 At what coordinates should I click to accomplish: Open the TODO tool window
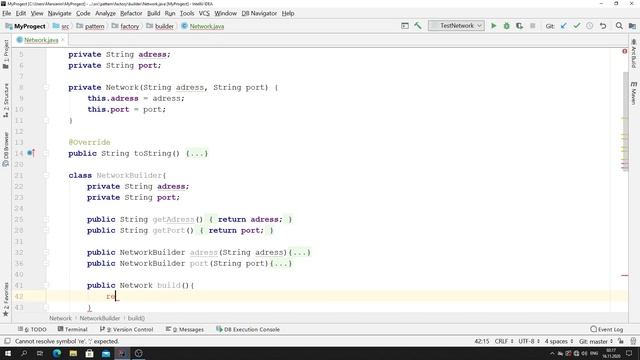click(x=32, y=329)
